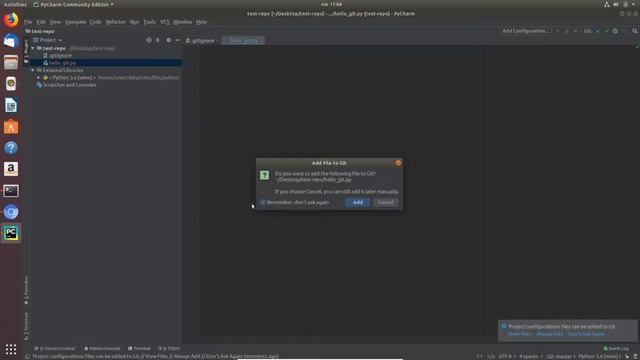This screenshot has width=640, height=360.
Task: Expand the Python 3.6 (venv) library node
Action: (x=38, y=78)
